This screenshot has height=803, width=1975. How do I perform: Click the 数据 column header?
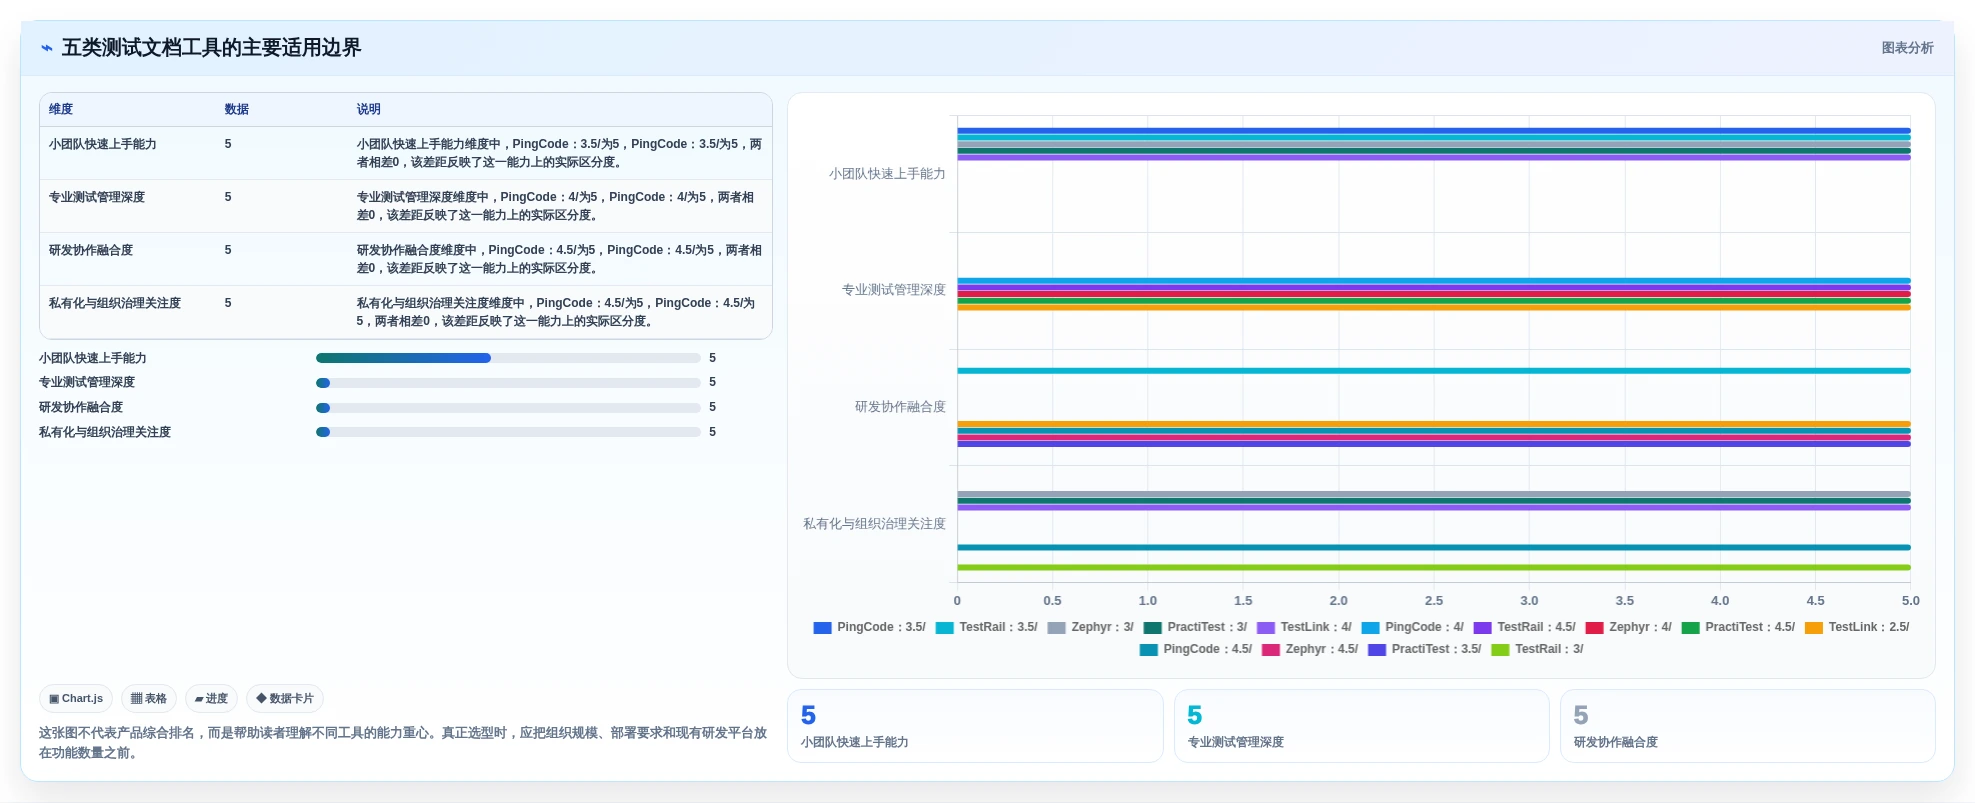pyautogui.click(x=237, y=109)
